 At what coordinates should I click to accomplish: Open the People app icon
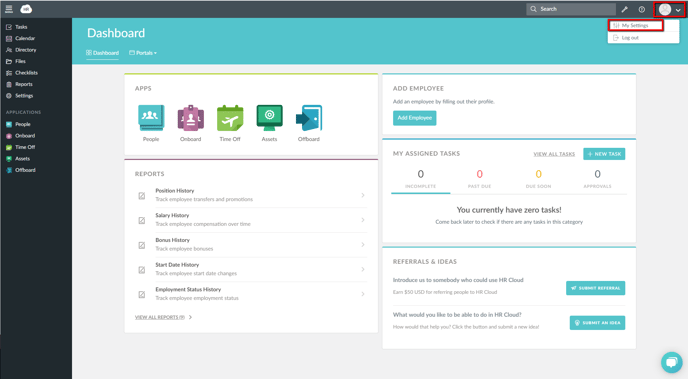(151, 118)
